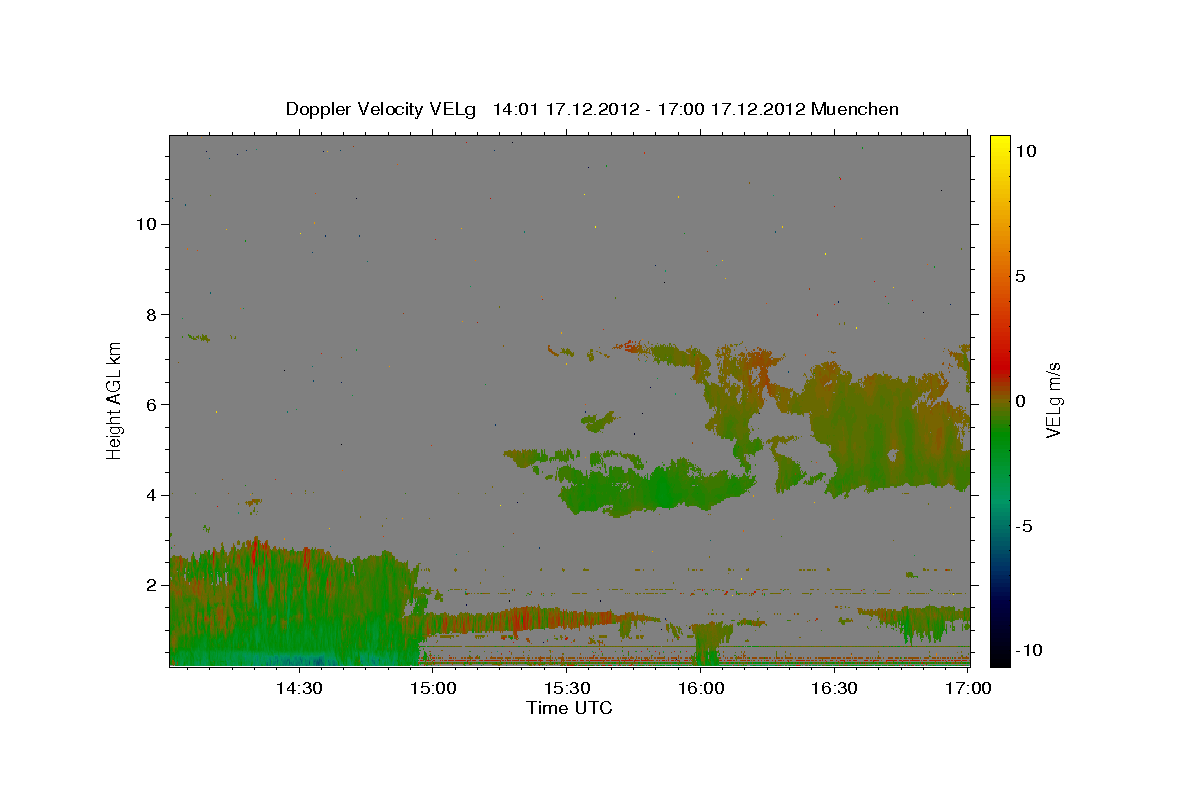Image resolution: width=1200 pixels, height=800 pixels.
Task: Click the '14:30' time tick label
Action: click(x=298, y=688)
